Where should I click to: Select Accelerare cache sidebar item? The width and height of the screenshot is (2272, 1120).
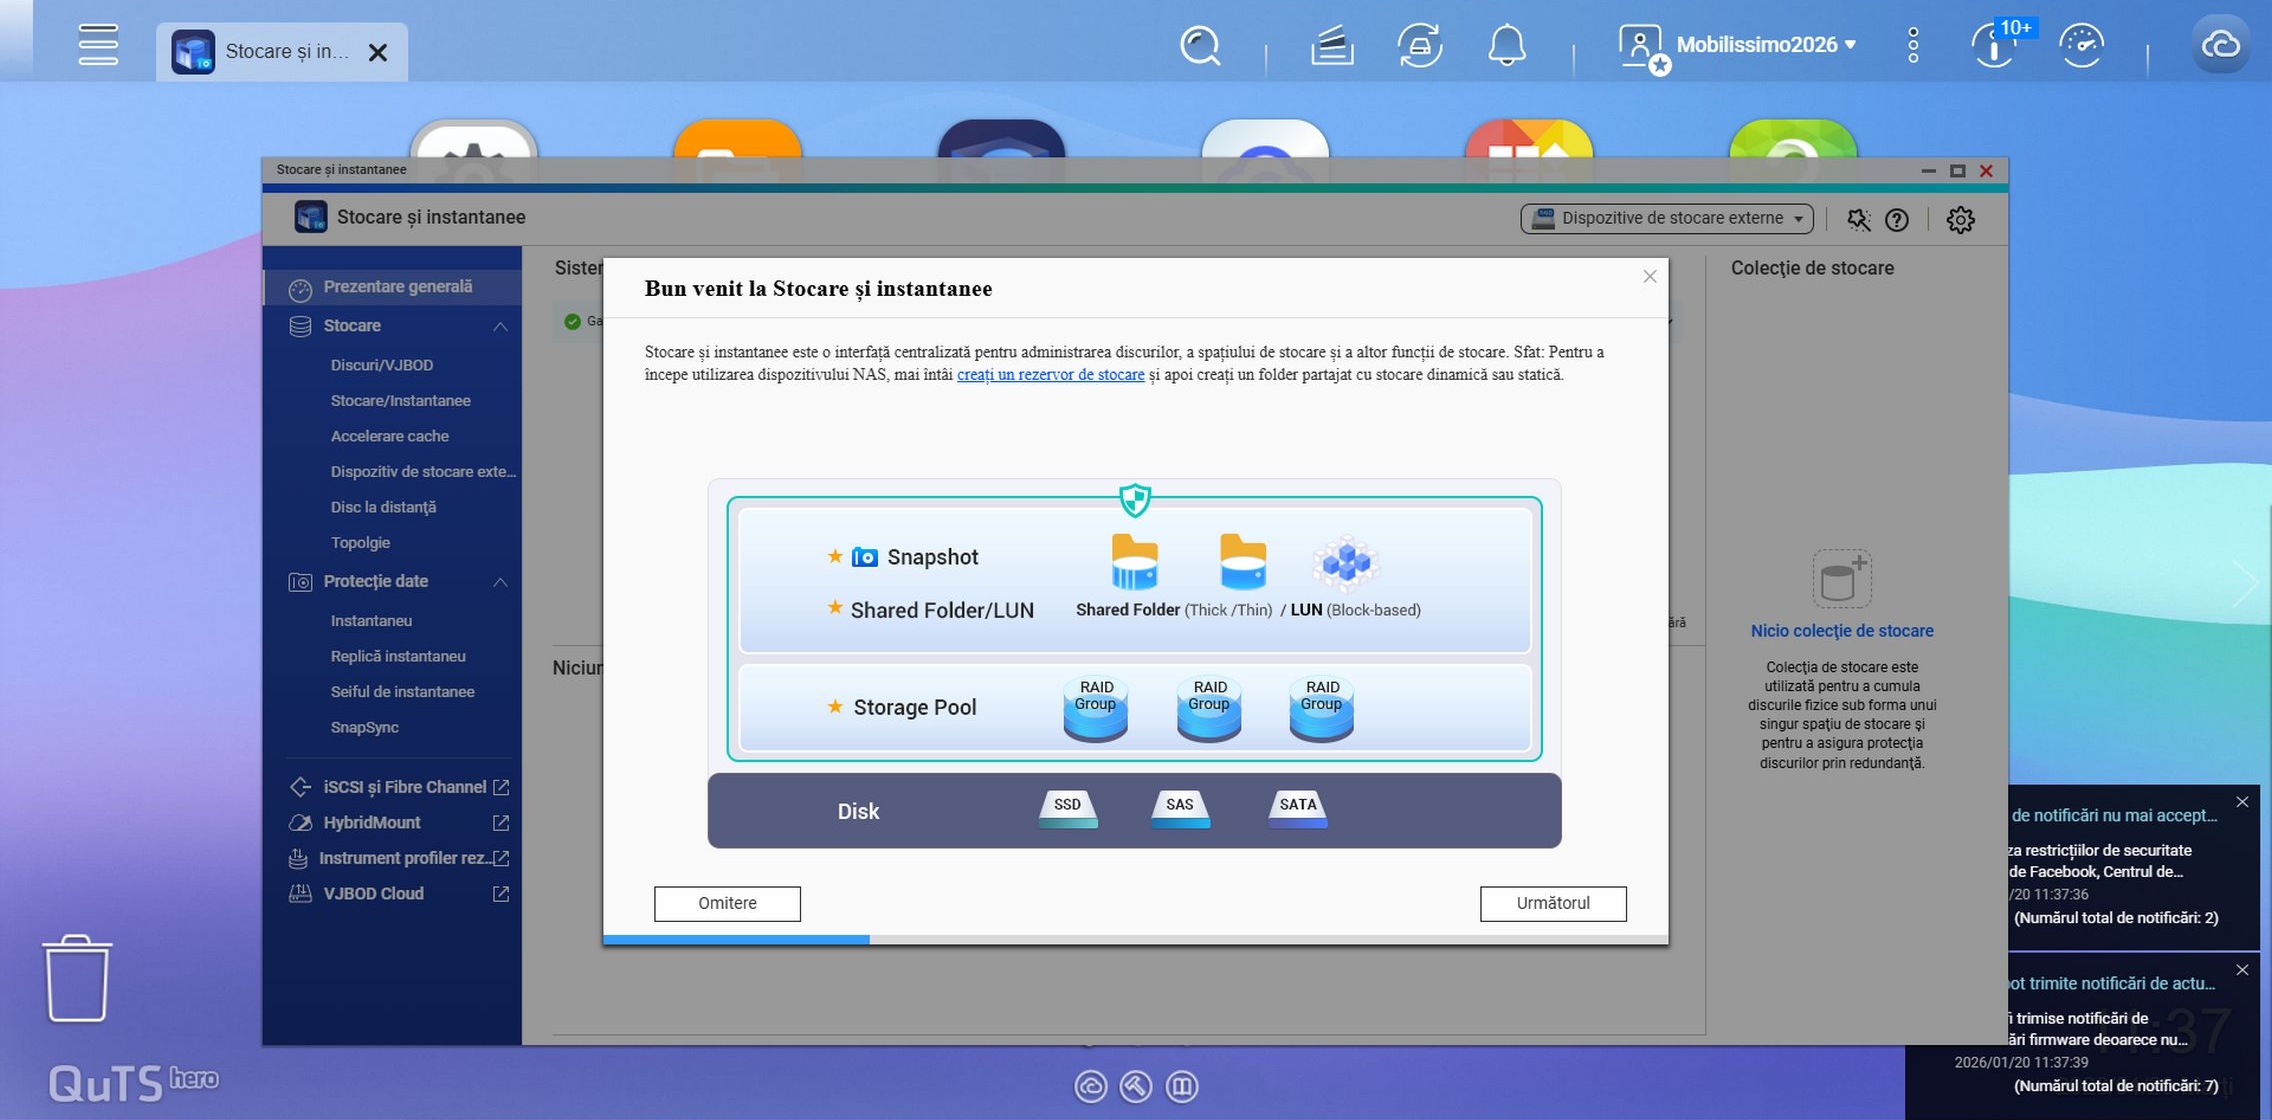[389, 436]
